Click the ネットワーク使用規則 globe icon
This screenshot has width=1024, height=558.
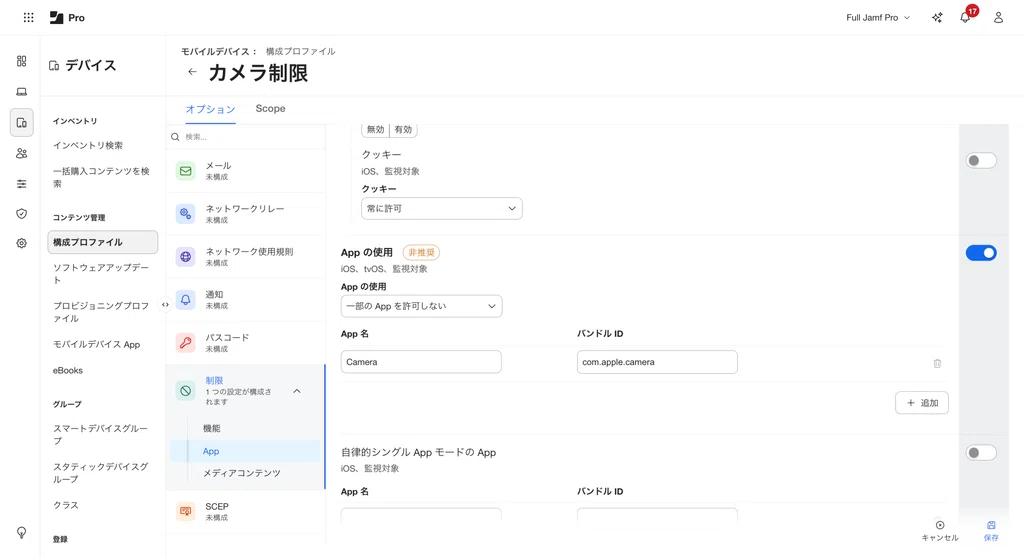click(x=186, y=257)
